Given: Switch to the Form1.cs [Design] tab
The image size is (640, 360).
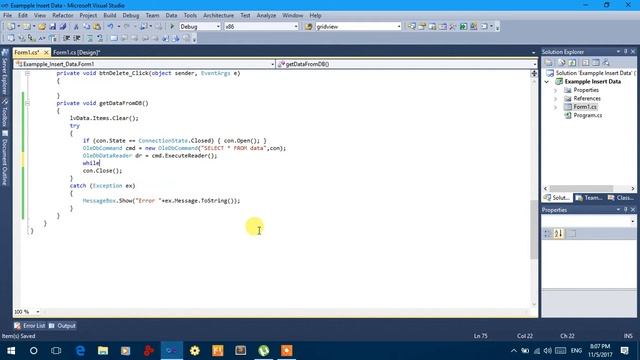Looking at the screenshot, I should 76,53.
